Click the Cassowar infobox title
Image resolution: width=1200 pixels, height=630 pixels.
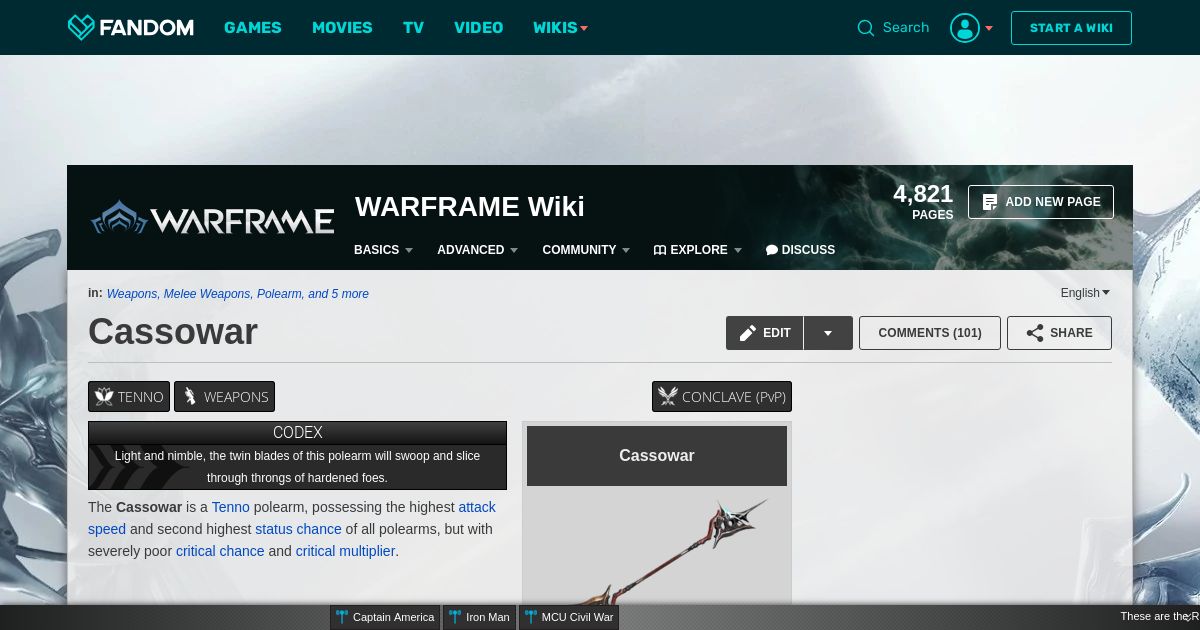tap(657, 455)
